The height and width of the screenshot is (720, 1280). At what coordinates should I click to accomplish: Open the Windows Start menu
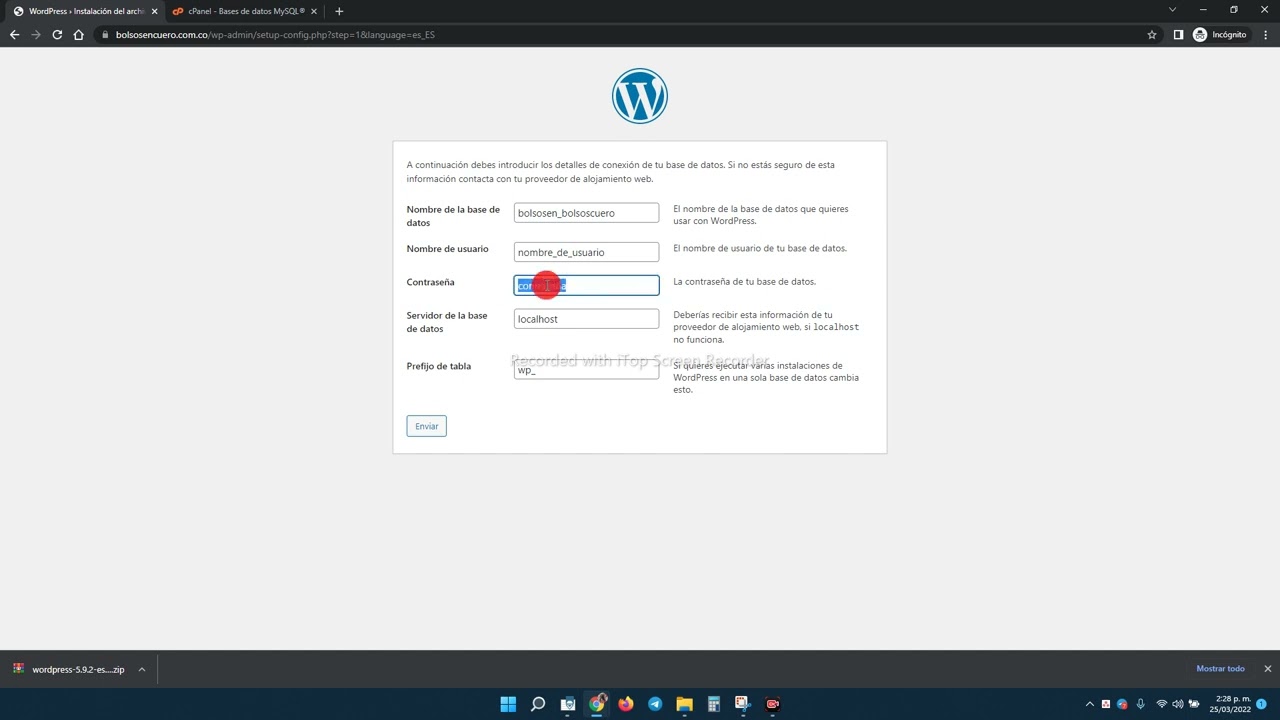tap(508, 704)
